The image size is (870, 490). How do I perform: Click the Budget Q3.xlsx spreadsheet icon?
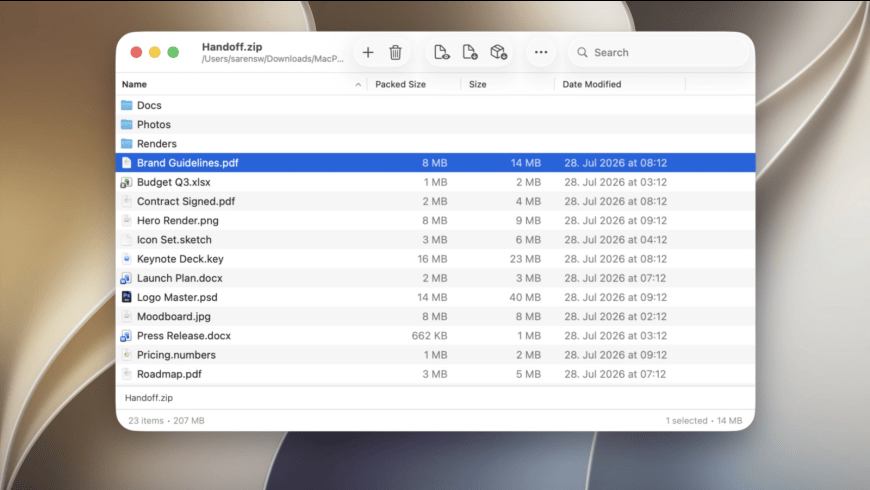127,182
